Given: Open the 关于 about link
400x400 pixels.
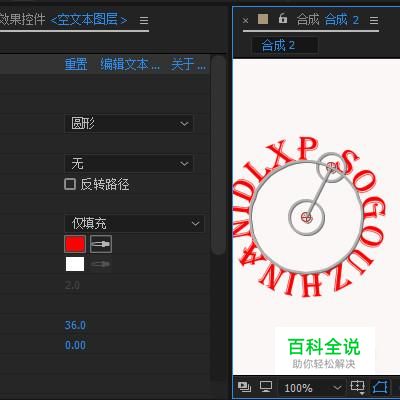Looking at the screenshot, I should pyautogui.click(x=188, y=64).
